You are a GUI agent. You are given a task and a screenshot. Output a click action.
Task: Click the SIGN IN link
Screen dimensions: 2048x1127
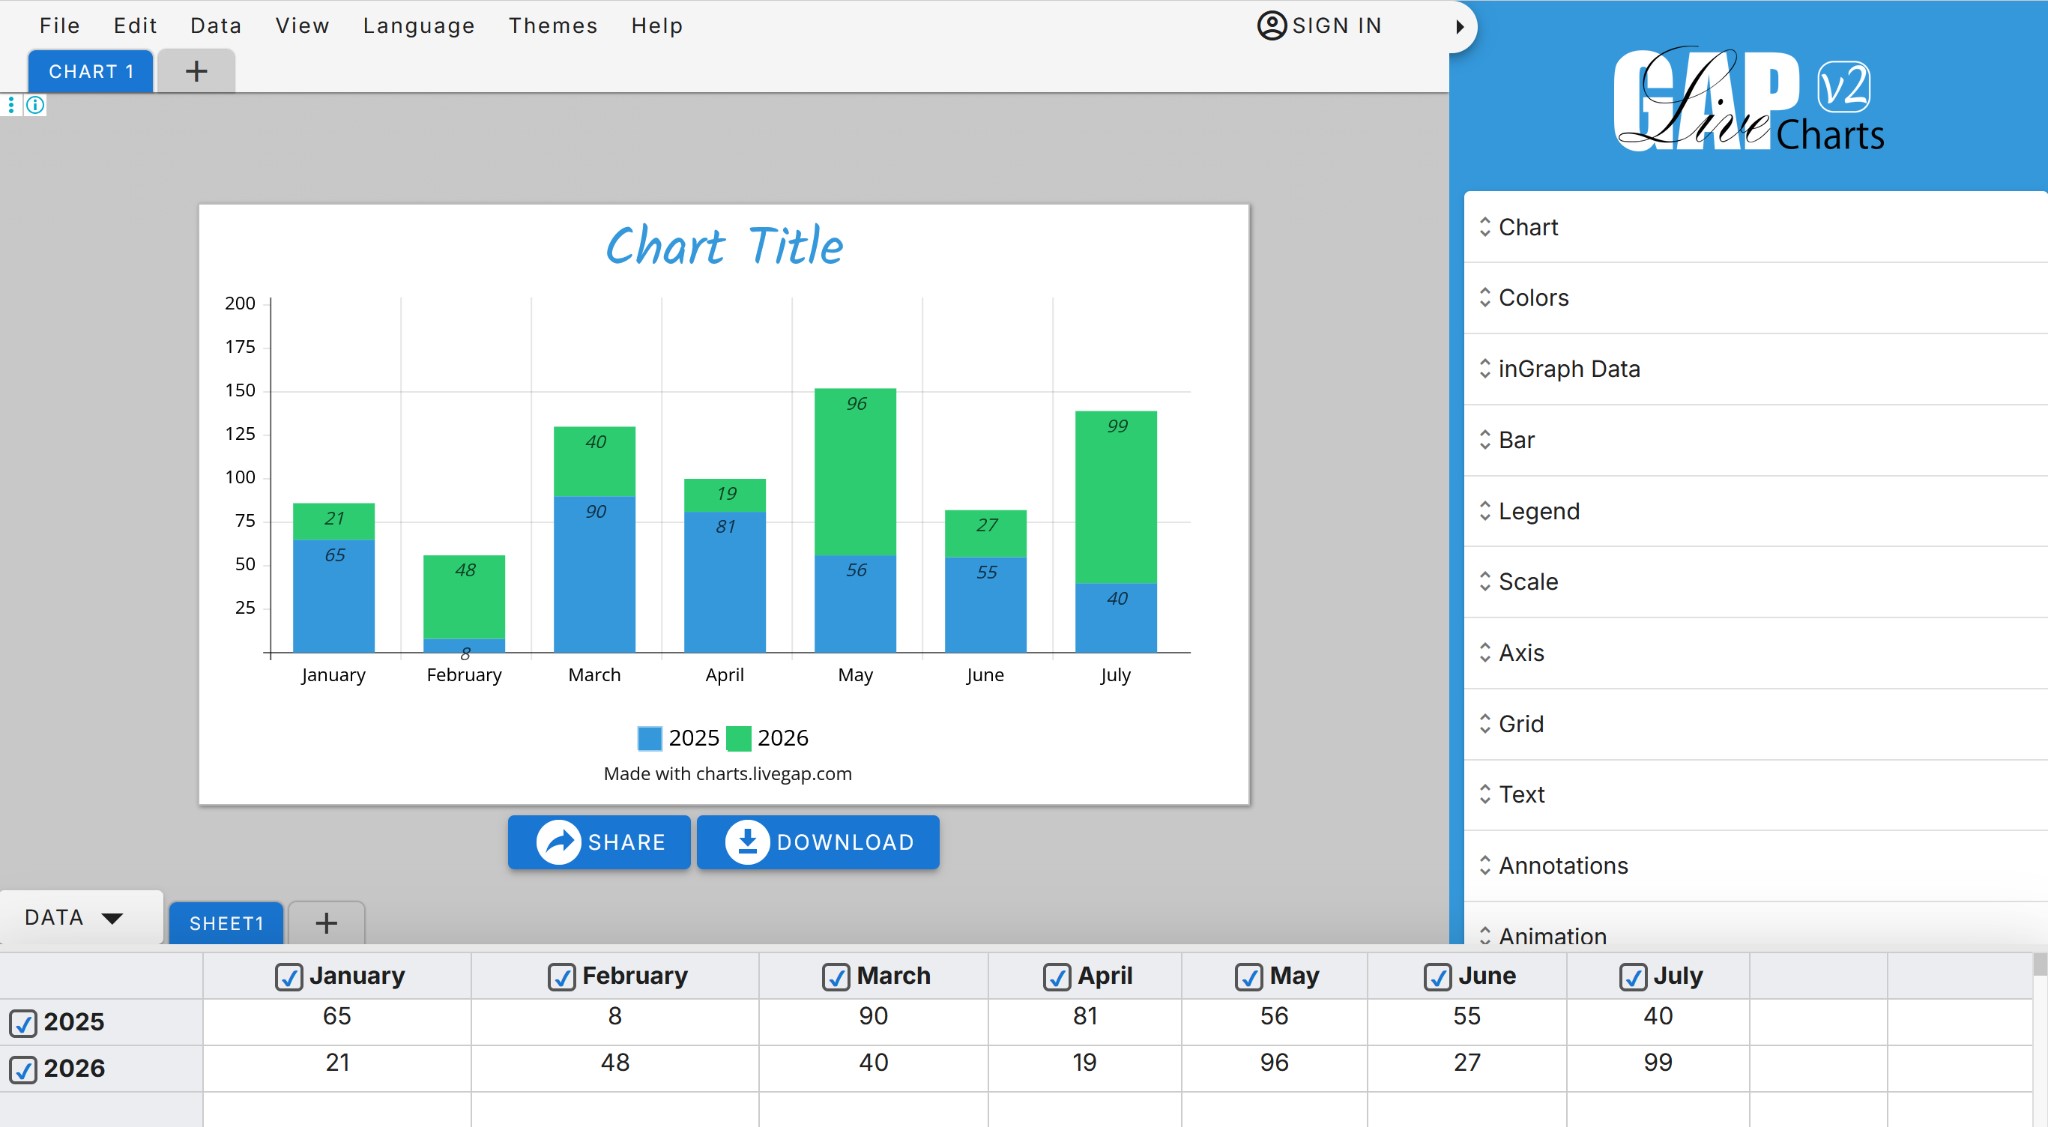(x=1336, y=26)
